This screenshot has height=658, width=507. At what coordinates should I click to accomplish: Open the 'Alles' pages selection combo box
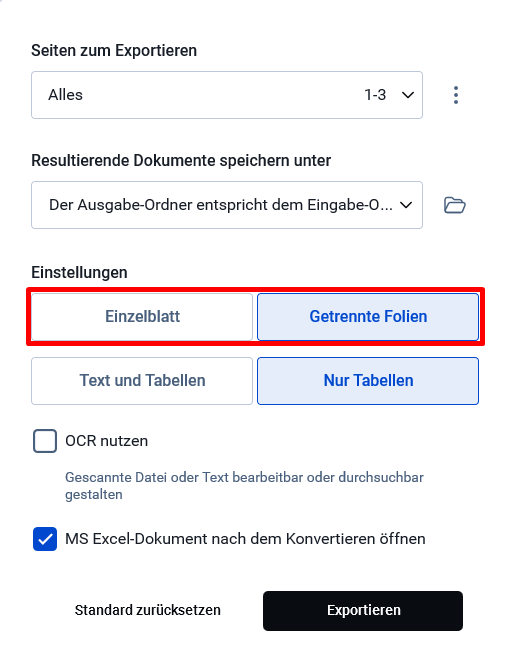tap(227, 95)
